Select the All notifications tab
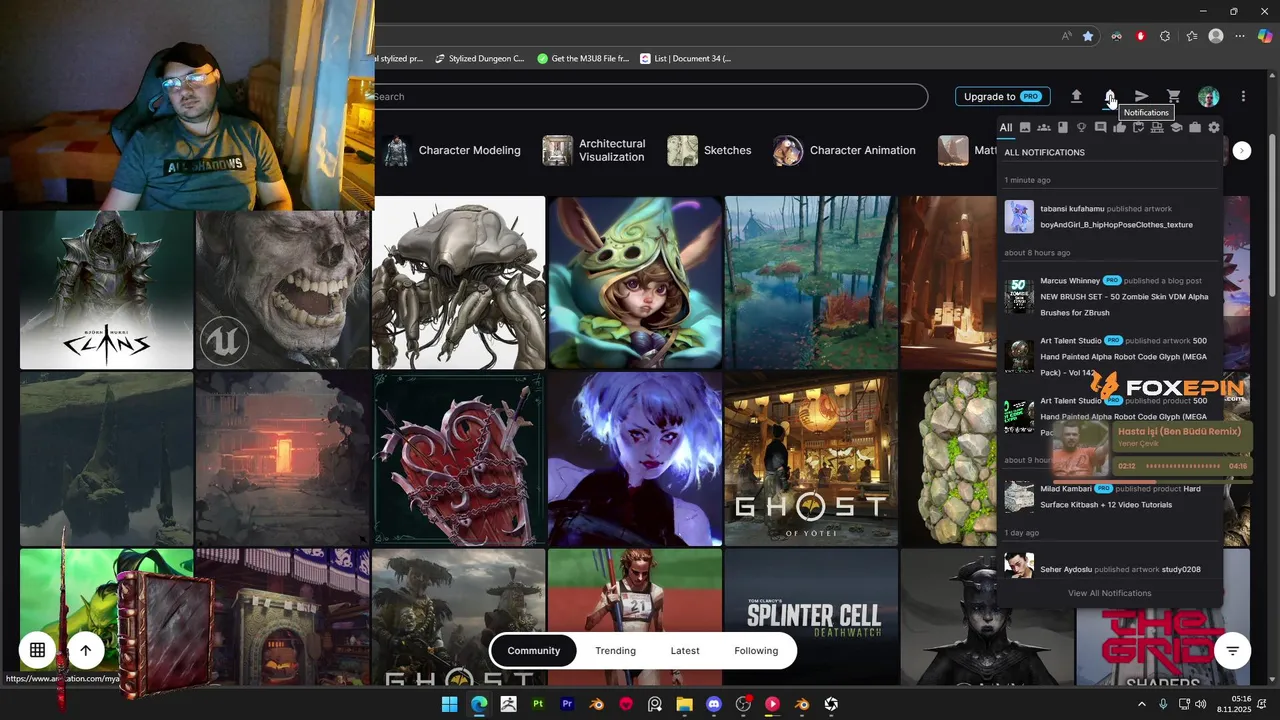Screen dimensions: 1280x720 (x=1006, y=128)
